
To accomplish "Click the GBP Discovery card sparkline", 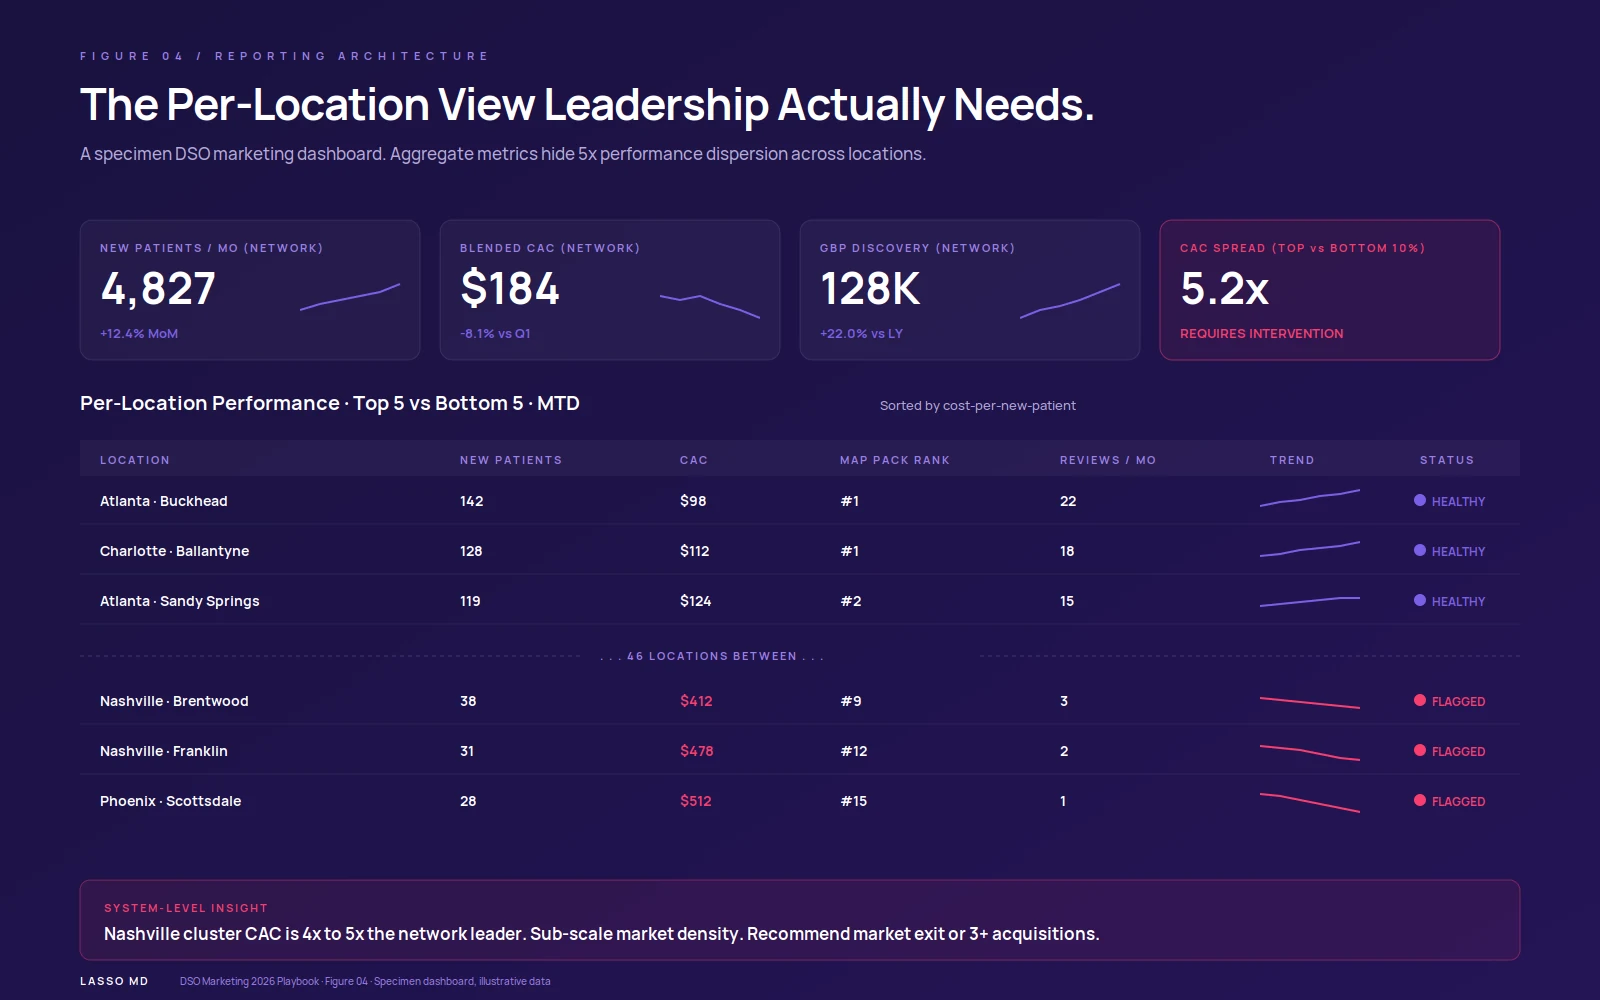I will coord(1070,301).
